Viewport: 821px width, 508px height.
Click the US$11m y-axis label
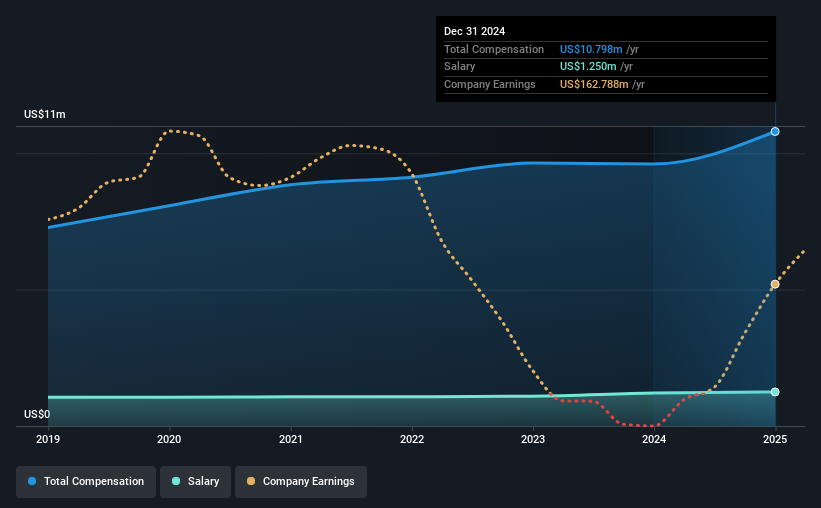(x=45, y=114)
